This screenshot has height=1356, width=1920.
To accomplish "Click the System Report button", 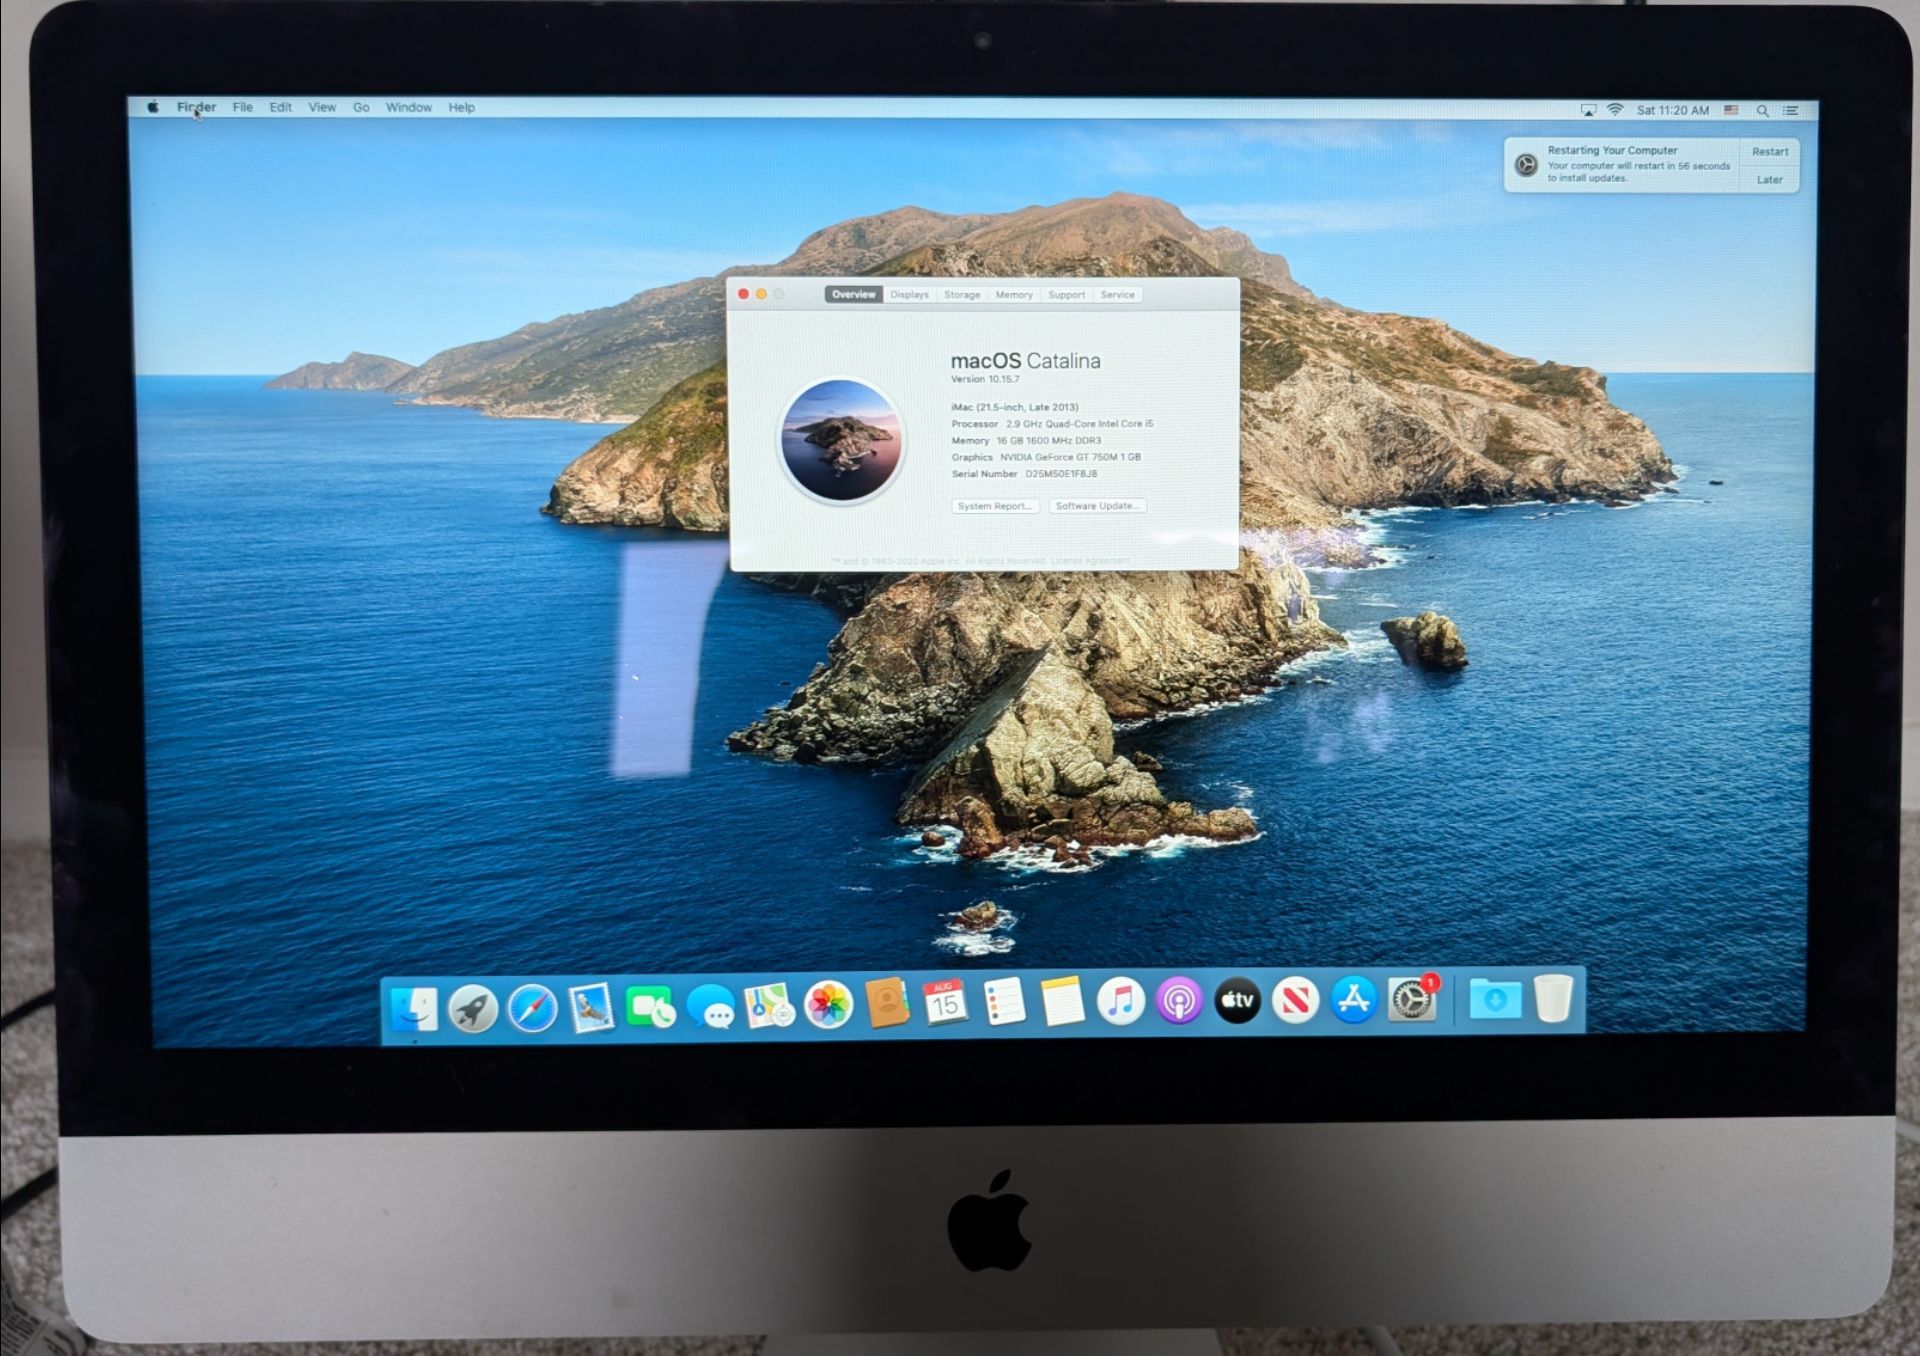I will [995, 506].
